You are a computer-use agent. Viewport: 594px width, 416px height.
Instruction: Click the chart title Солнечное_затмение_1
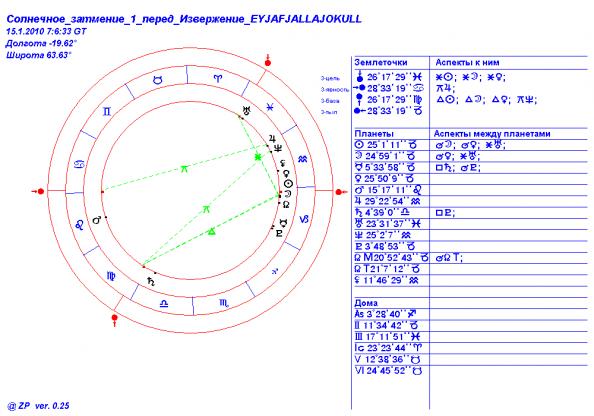(x=184, y=19)
